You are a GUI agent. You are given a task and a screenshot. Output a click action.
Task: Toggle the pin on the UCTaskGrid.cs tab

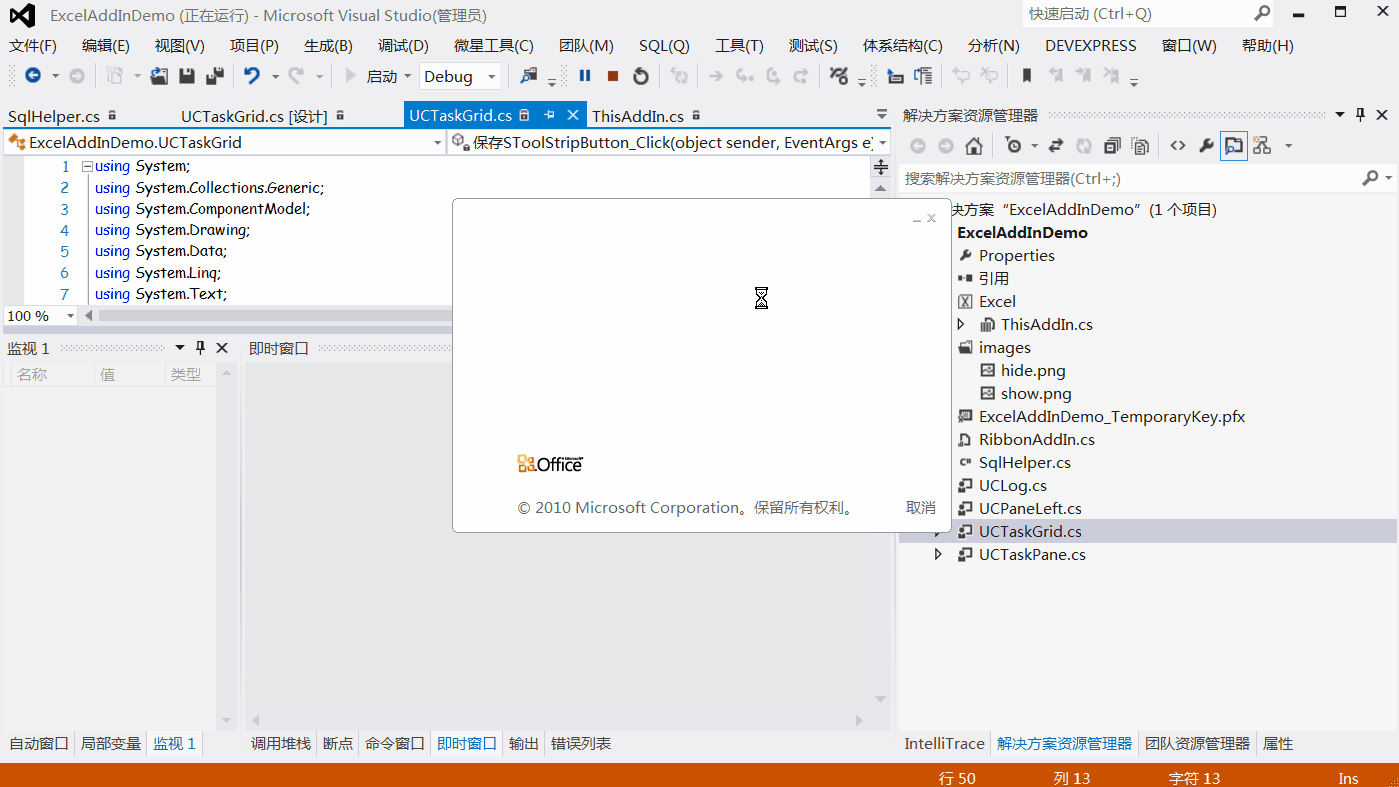tap(549, 116)
